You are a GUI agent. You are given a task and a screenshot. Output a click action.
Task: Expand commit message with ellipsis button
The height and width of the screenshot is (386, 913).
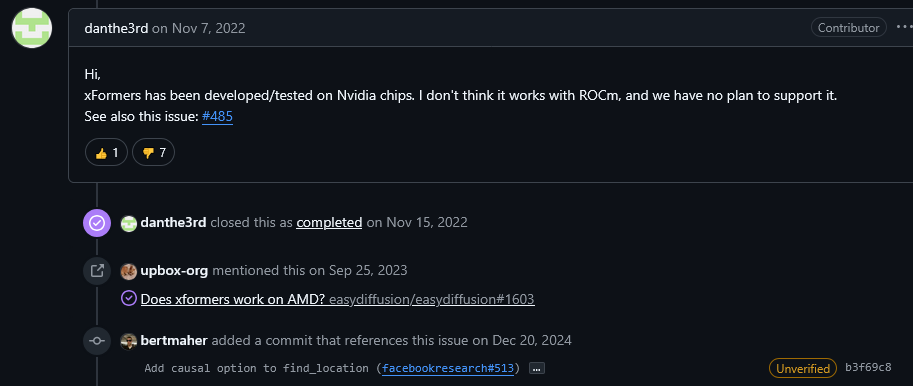[x=536, y=368]
